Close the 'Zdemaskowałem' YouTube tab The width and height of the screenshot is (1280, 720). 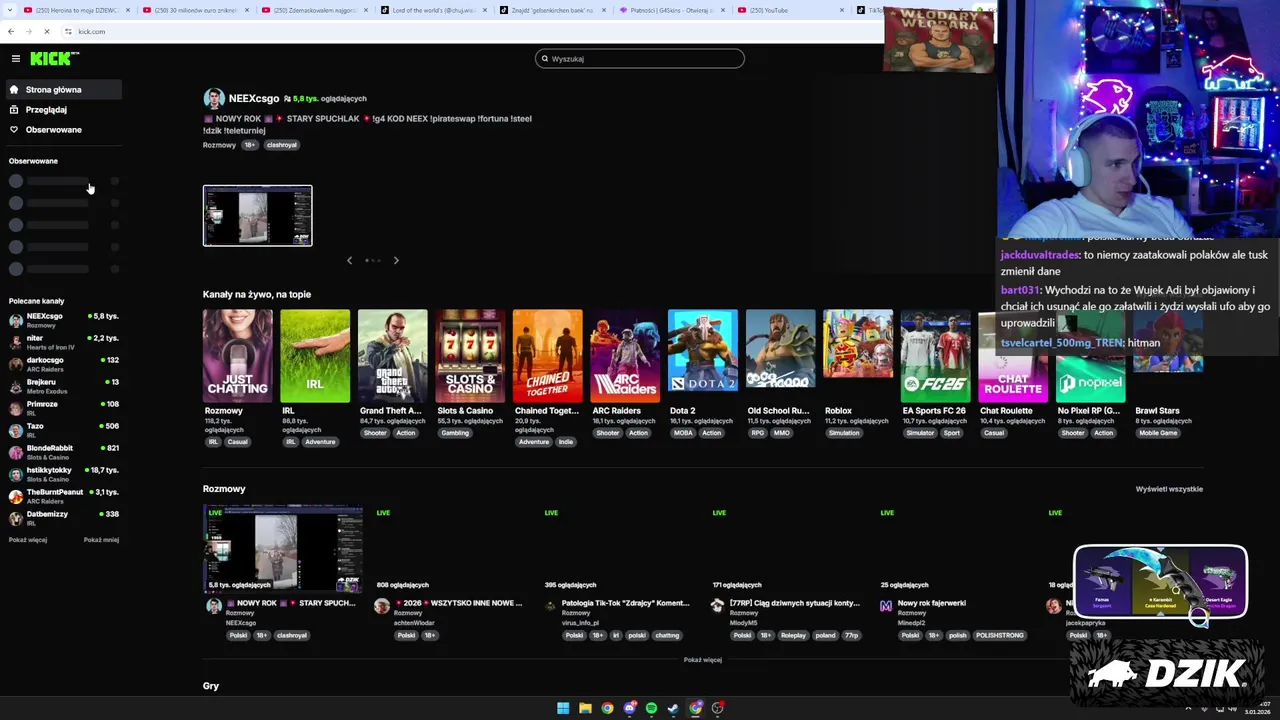click(x=366, y=10)
